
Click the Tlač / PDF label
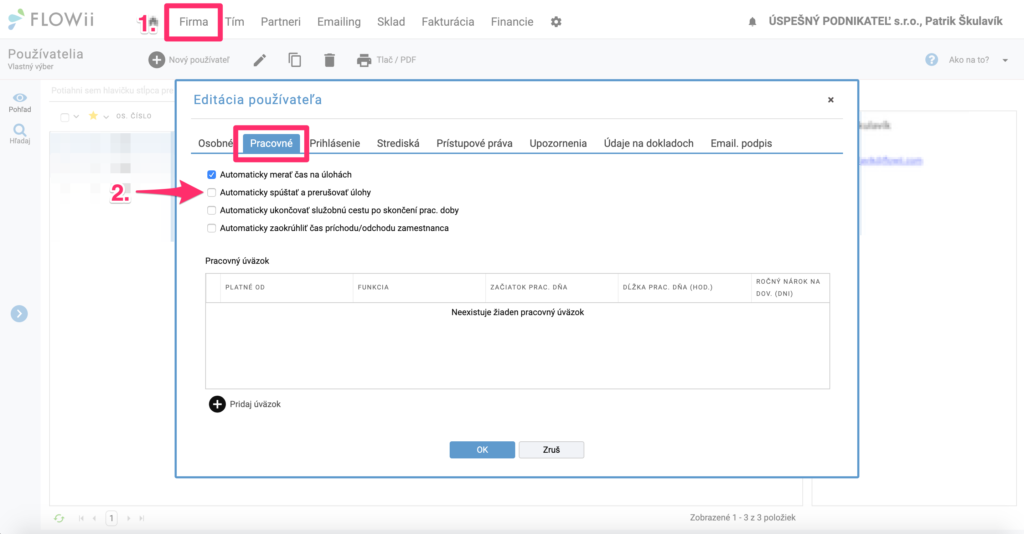pos(396,60)
